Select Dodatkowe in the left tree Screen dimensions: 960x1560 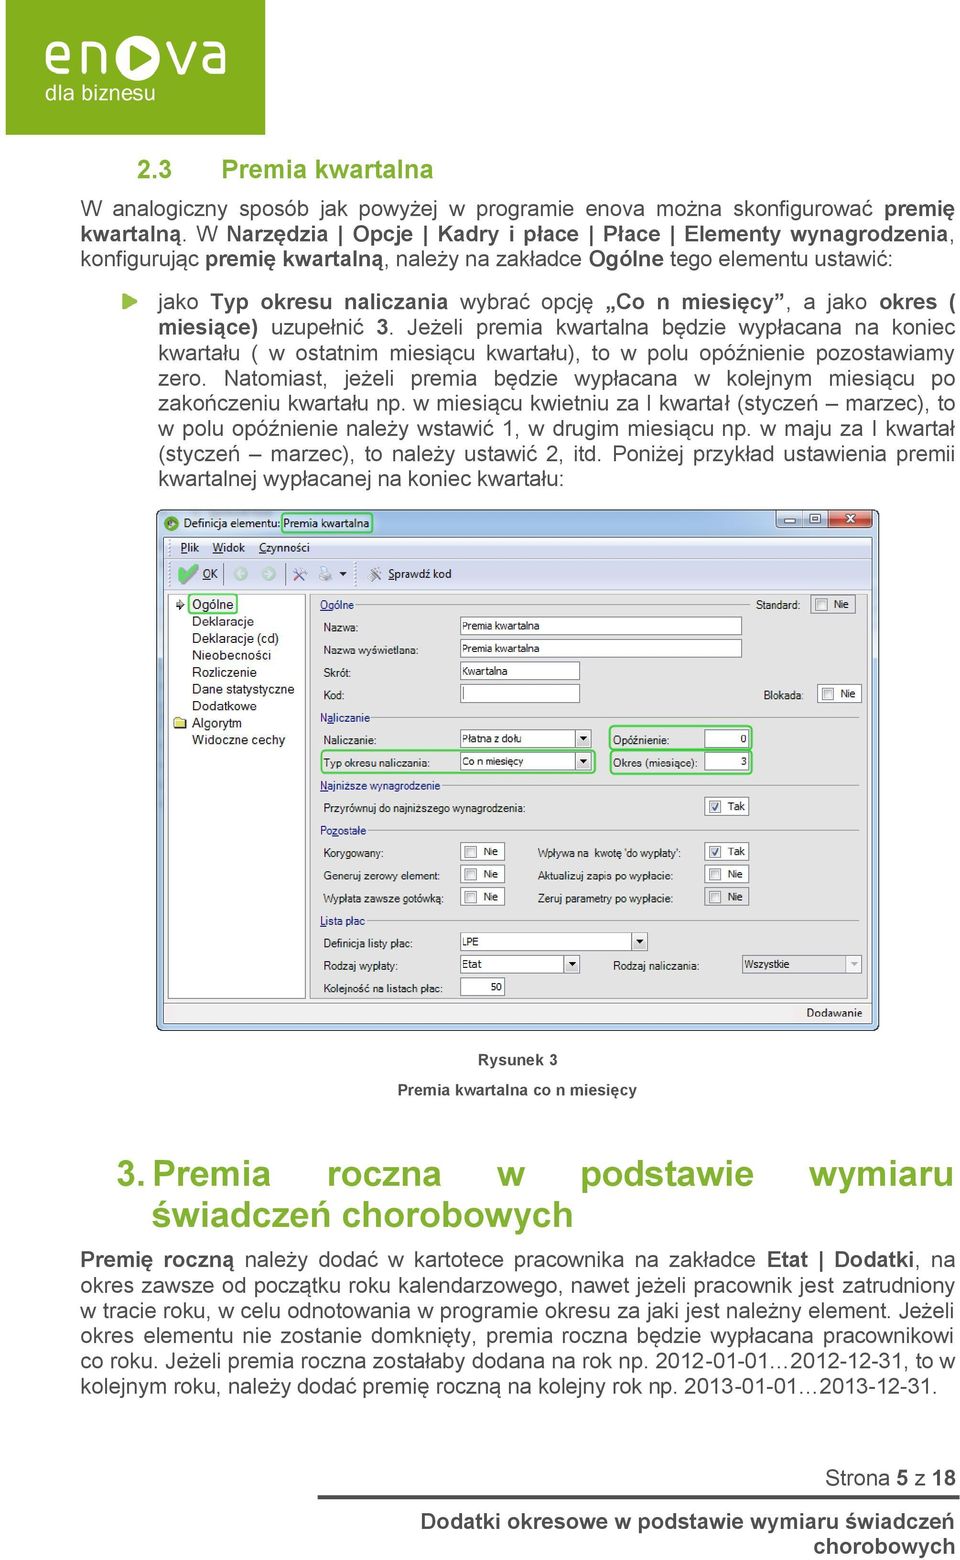pyautogui.click(x=224, y=706)
